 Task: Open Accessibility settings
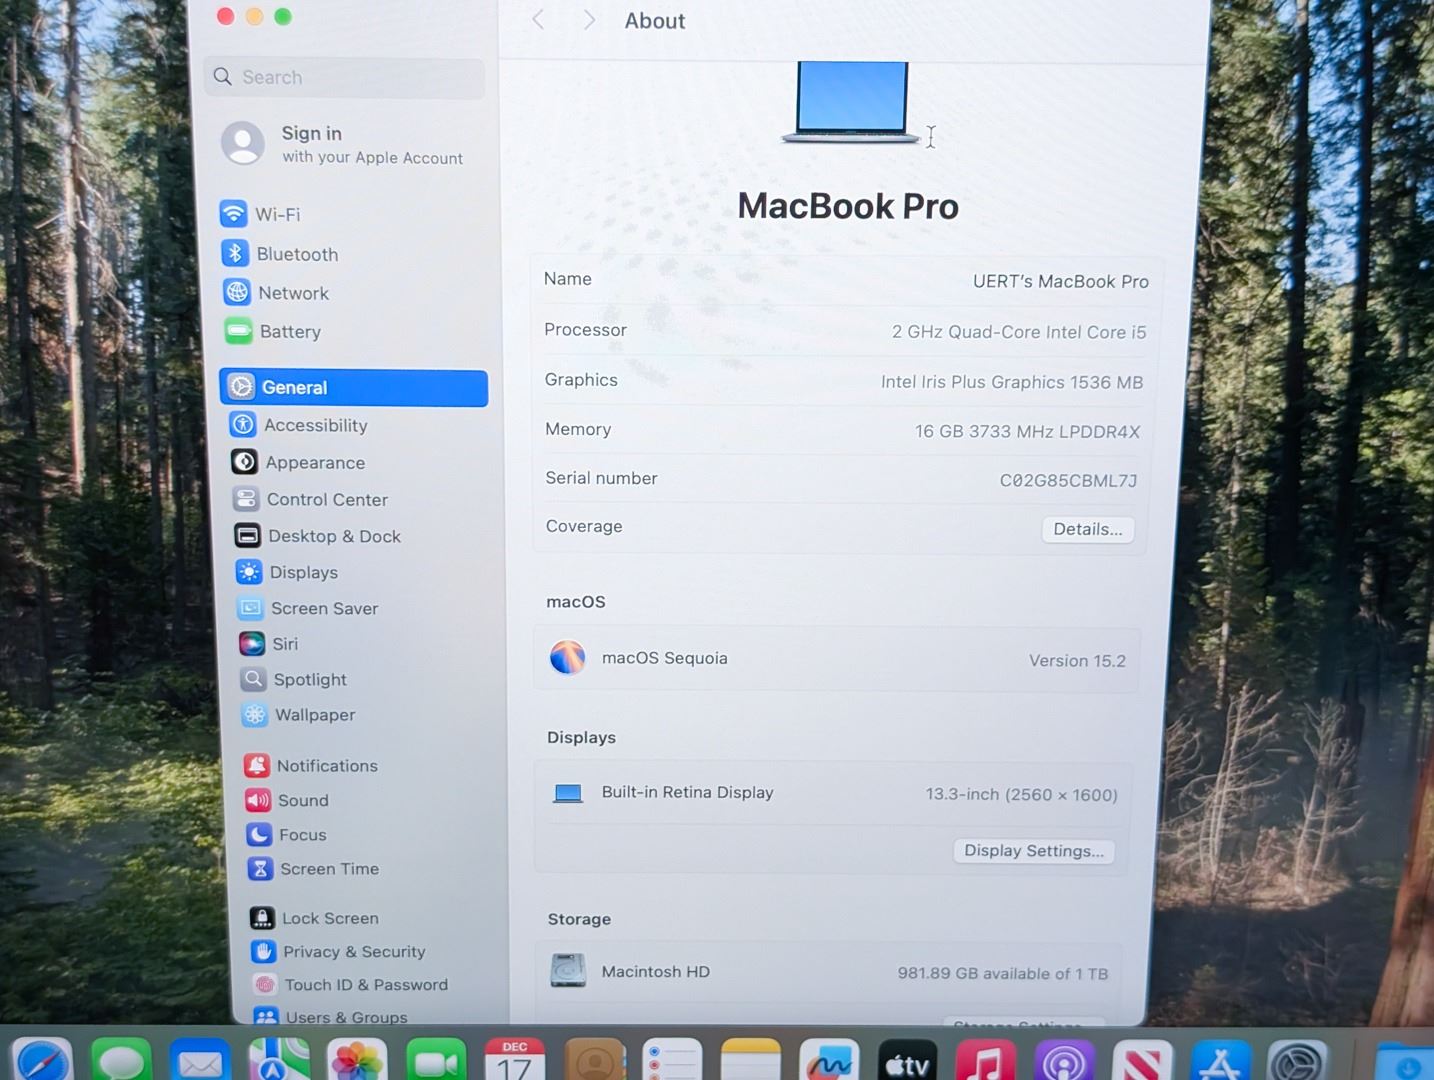pyautogui.click(x=315, y=425)
